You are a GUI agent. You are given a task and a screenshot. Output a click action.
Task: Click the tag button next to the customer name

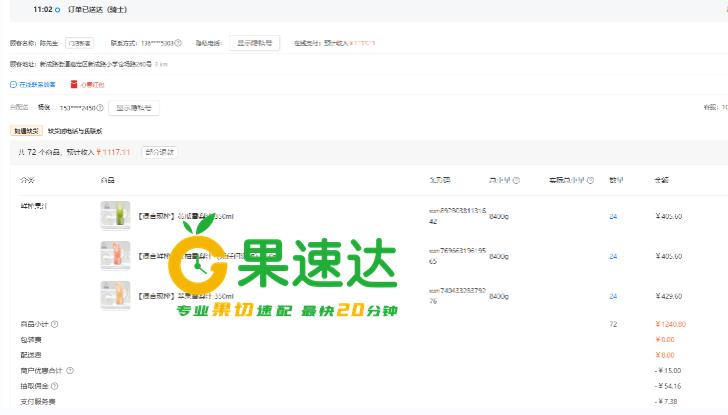[x=79, y=43]
